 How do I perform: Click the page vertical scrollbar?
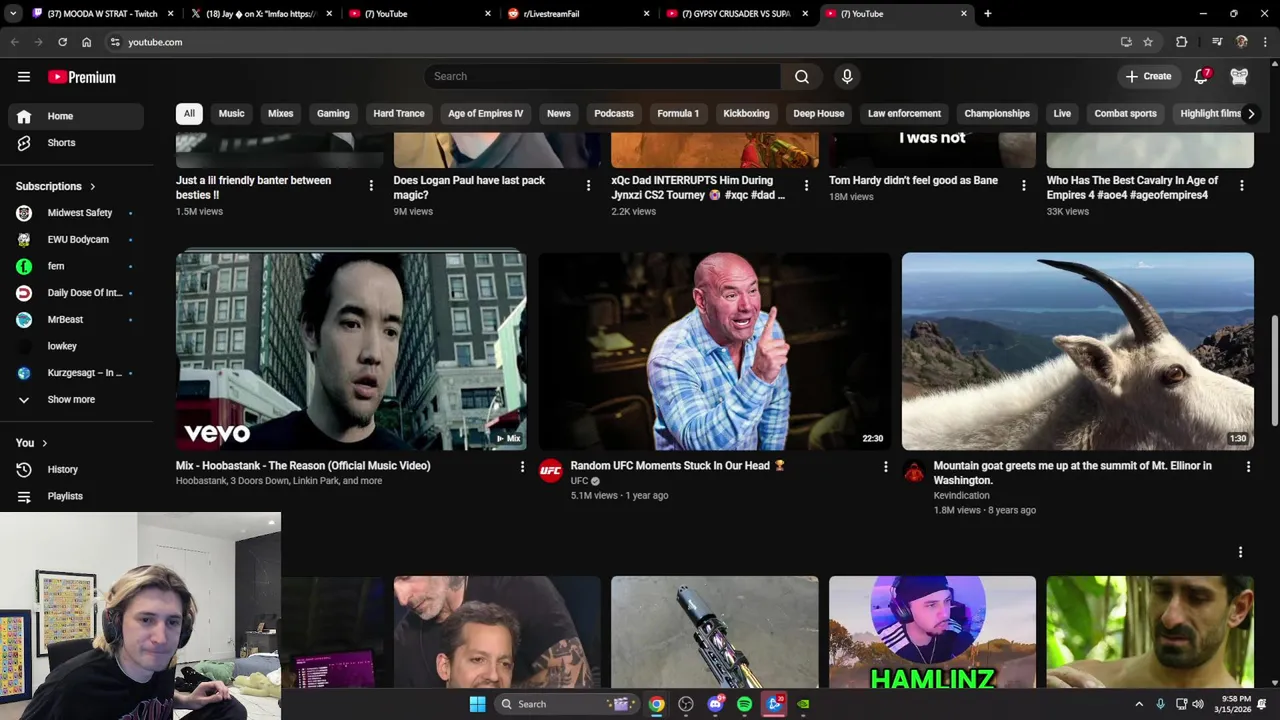(x=1274, y=370)
